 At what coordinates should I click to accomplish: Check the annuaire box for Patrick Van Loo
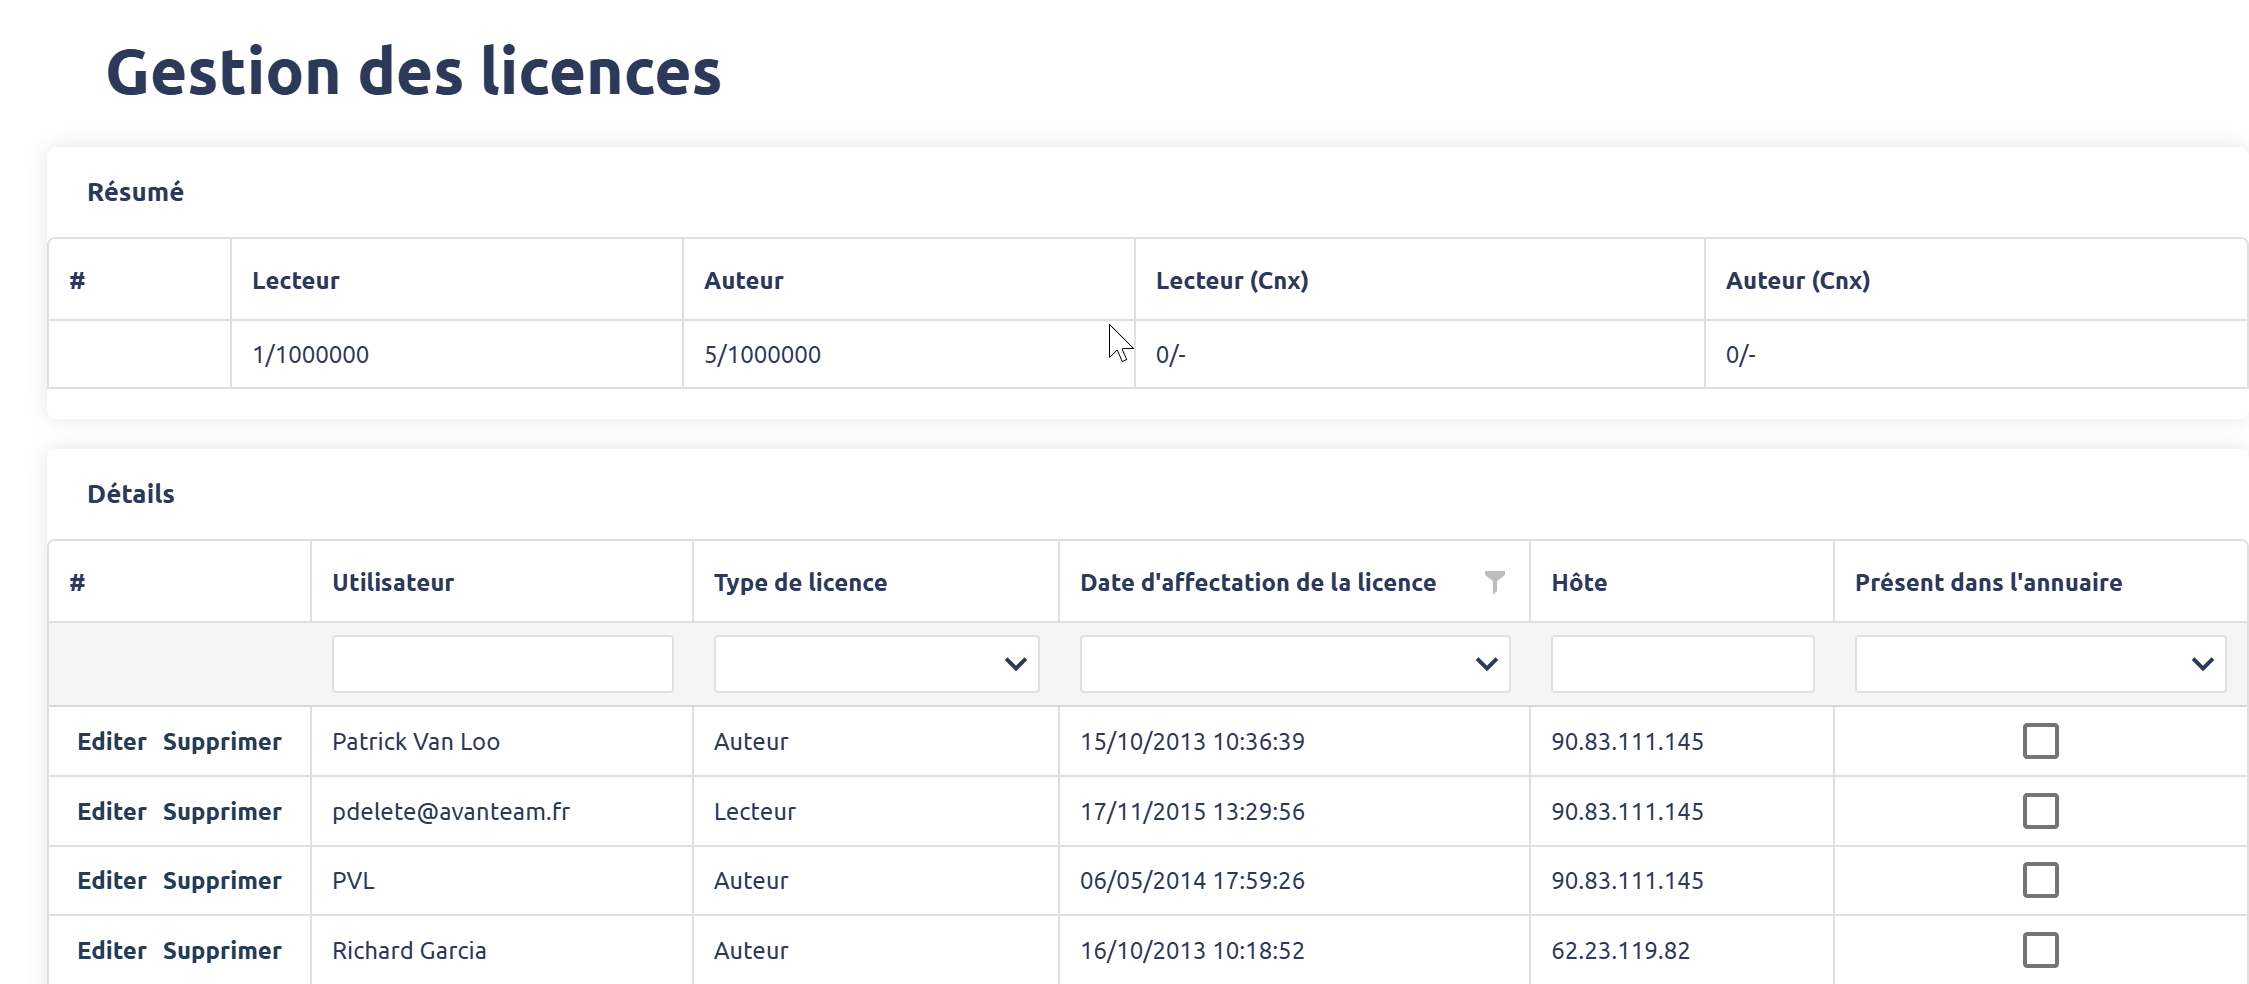coord(2040,741)
